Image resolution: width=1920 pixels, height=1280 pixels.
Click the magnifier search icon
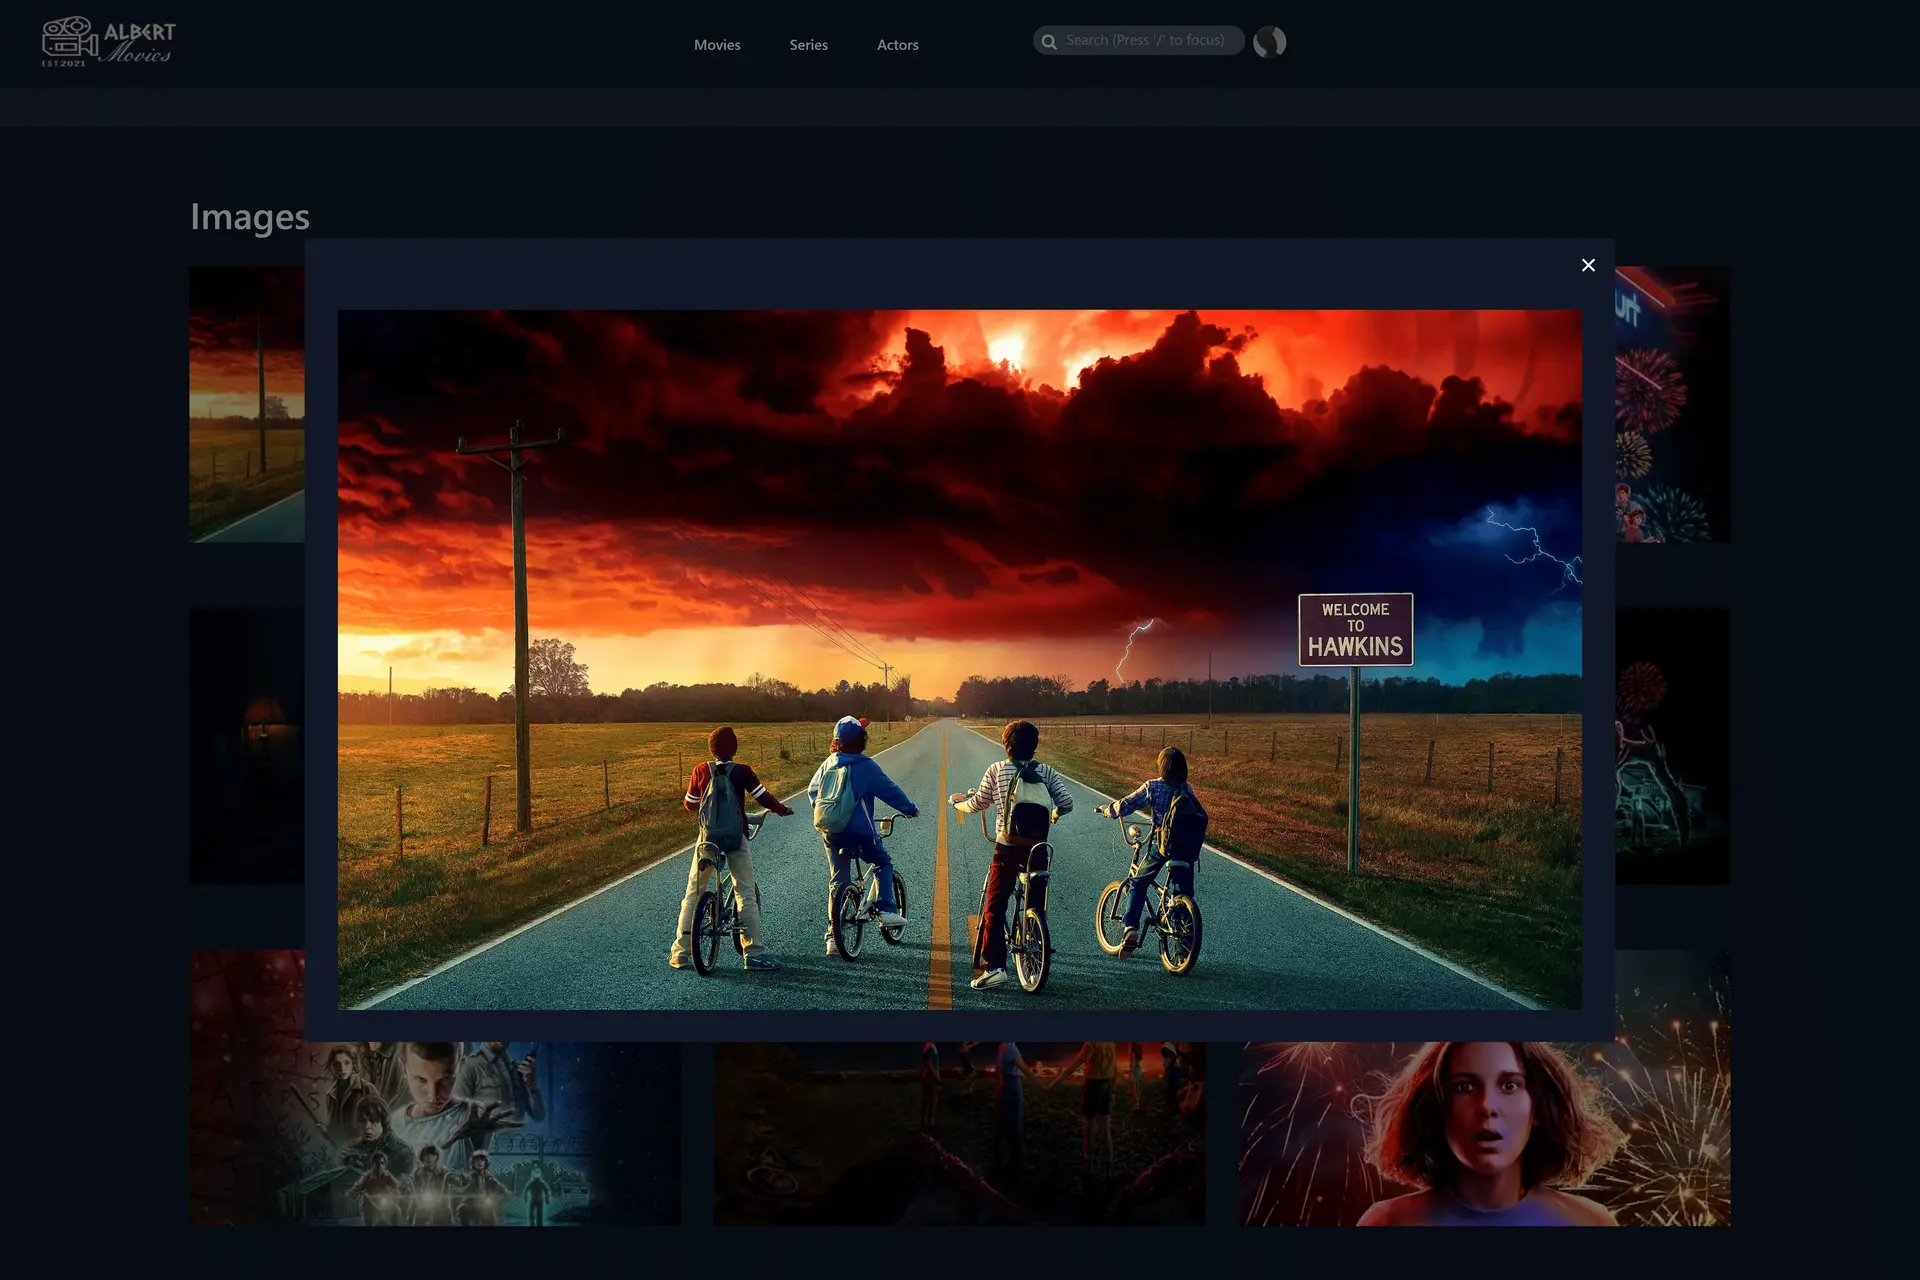click(x=1049, y=41)
